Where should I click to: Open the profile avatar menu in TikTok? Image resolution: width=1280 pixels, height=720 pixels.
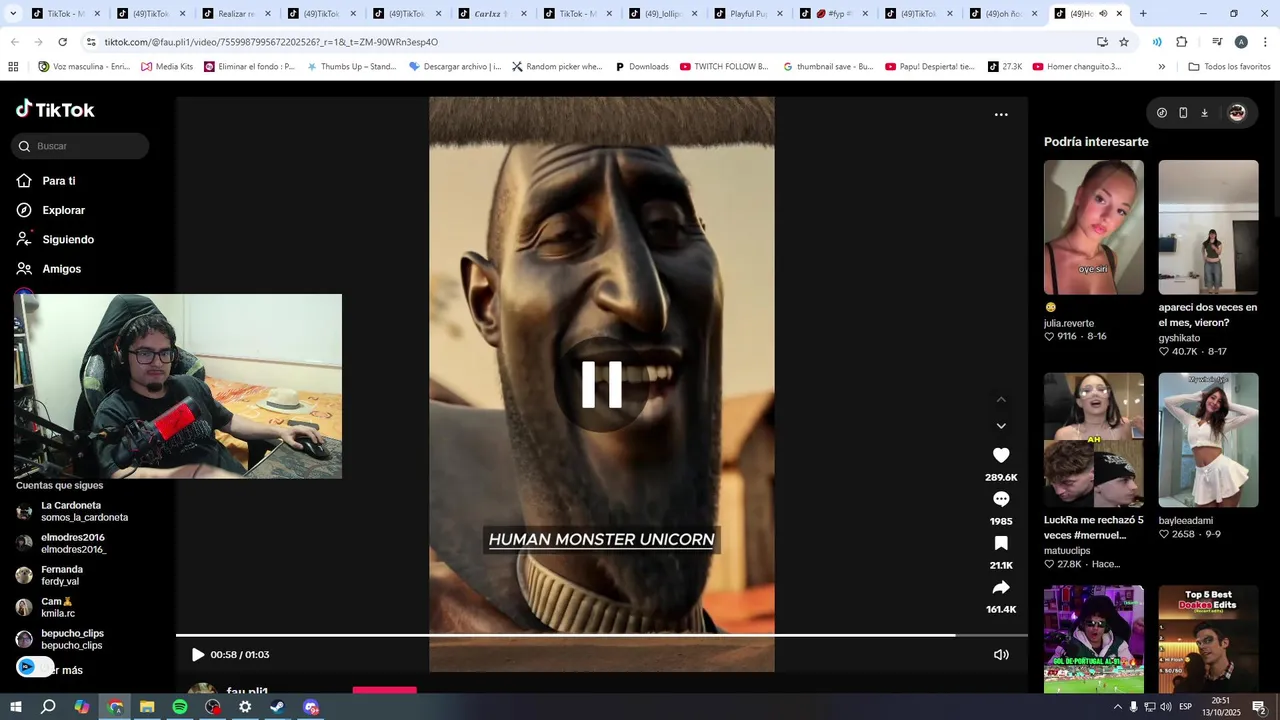tap(1237, 113)
